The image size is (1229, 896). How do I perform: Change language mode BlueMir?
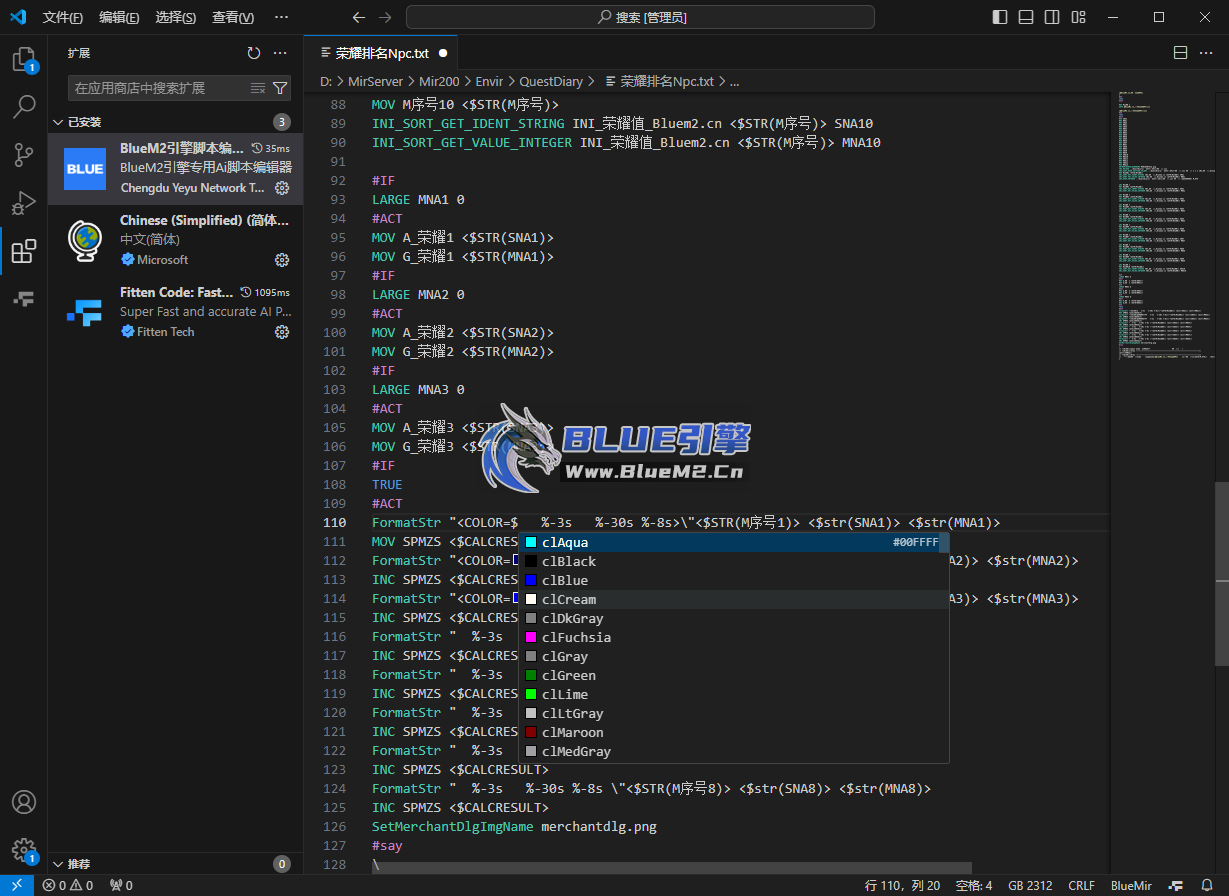tap(1131, 885)
